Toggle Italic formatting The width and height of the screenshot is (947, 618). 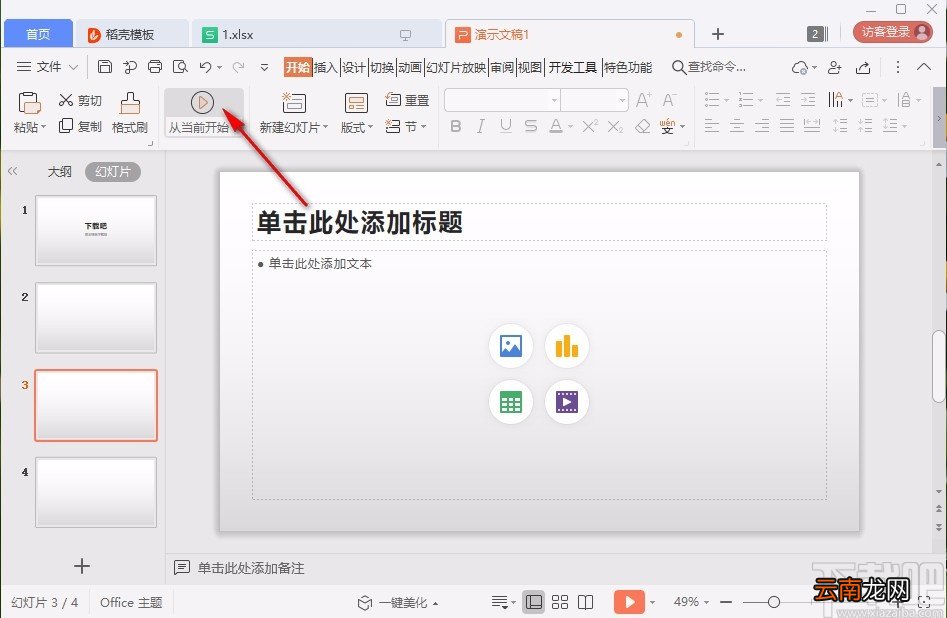click(481, 126)
